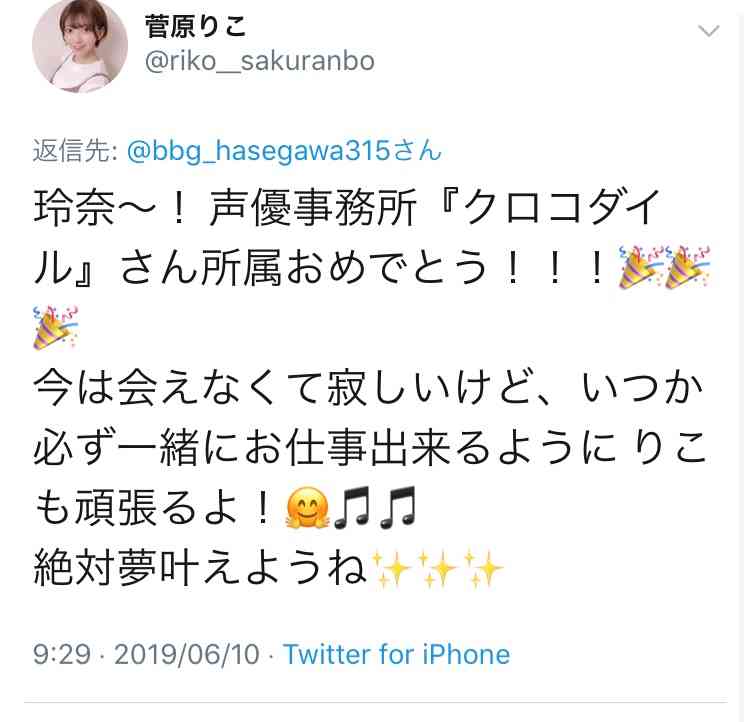Tap the hugging face emoji

pyautogui.click(x=307, y=508)
